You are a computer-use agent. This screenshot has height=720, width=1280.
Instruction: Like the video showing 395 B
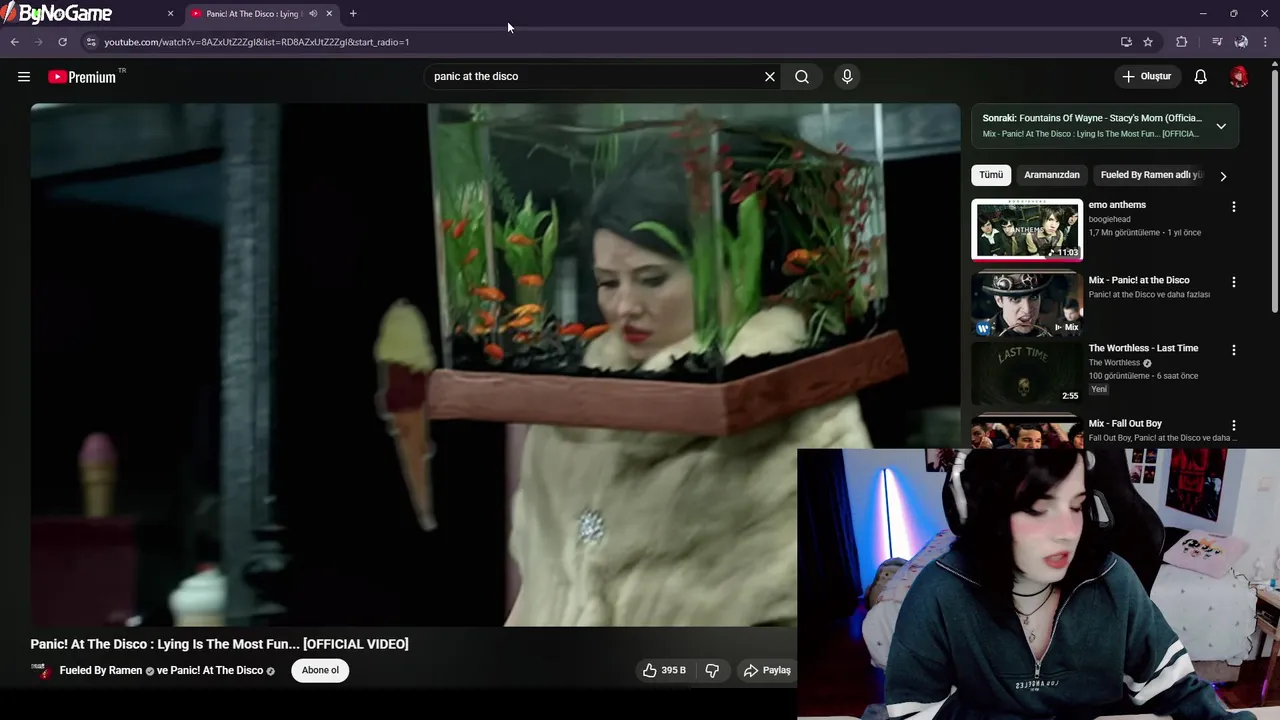(665, 670)
